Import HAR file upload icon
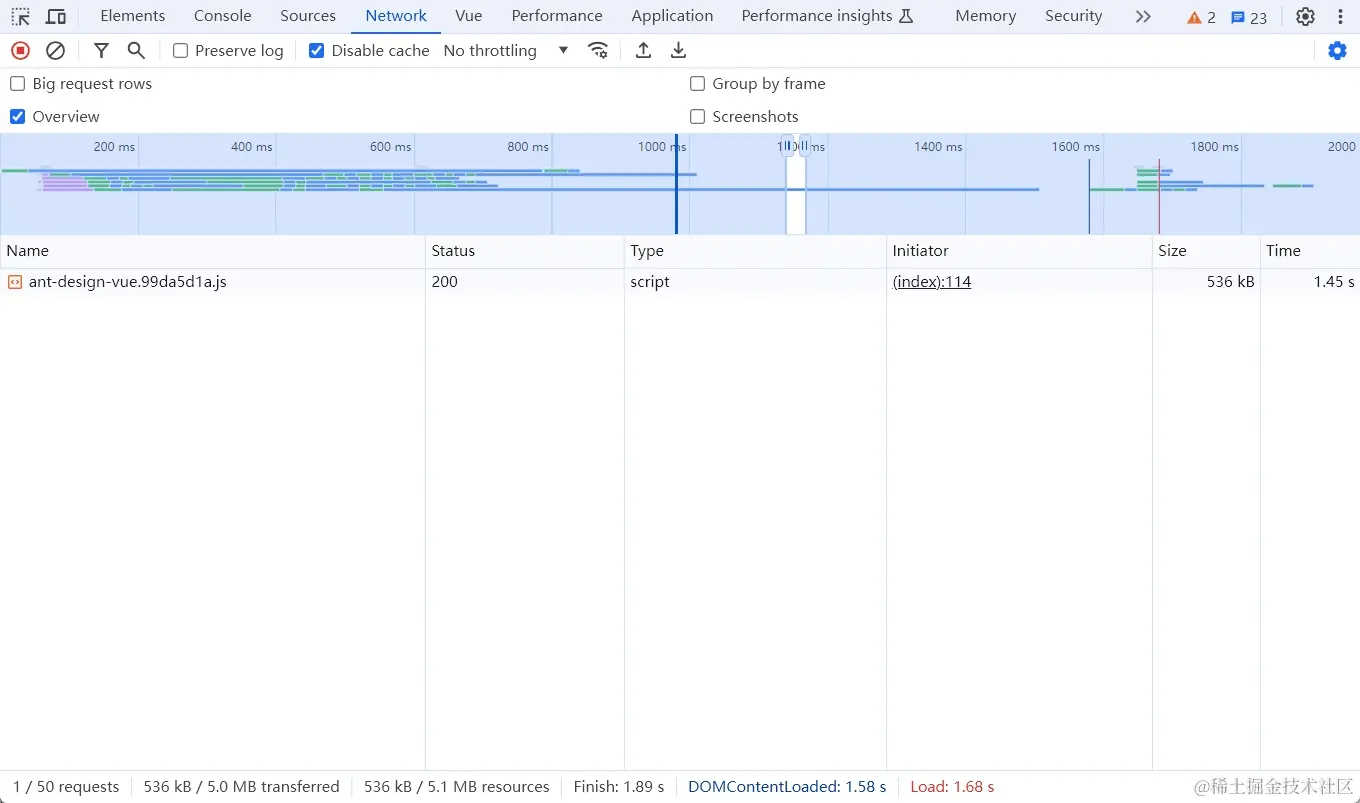The height and width of the screenshot is (803, 1360). click(x=644, y=51)
